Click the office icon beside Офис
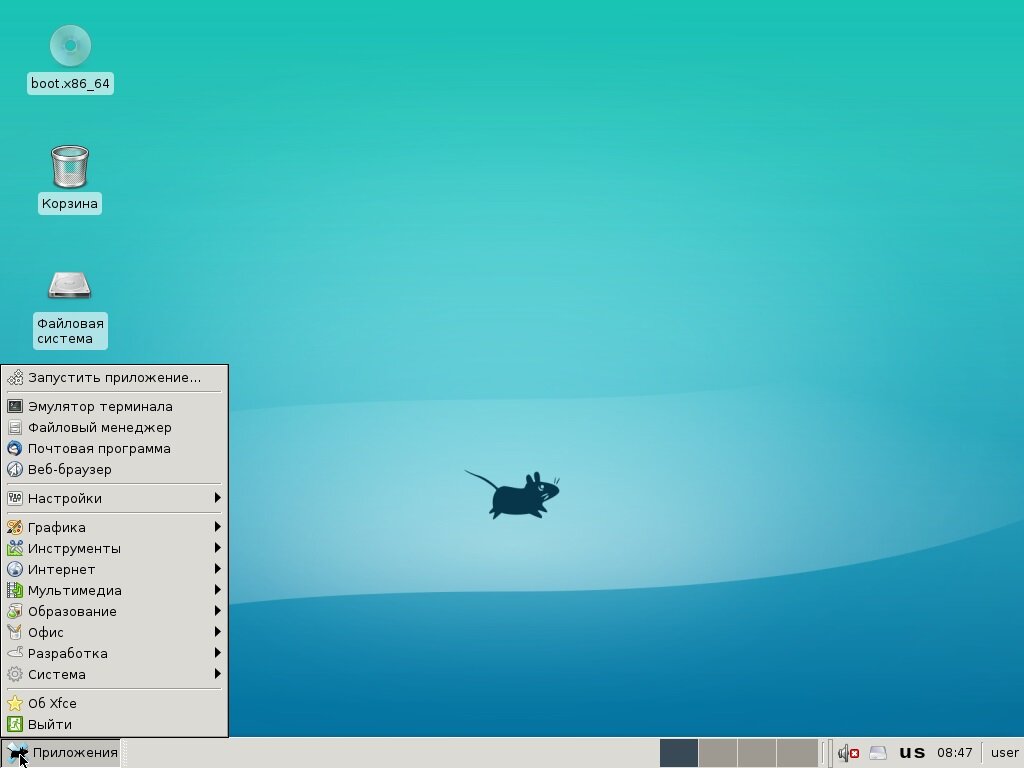 coord(14,632)
